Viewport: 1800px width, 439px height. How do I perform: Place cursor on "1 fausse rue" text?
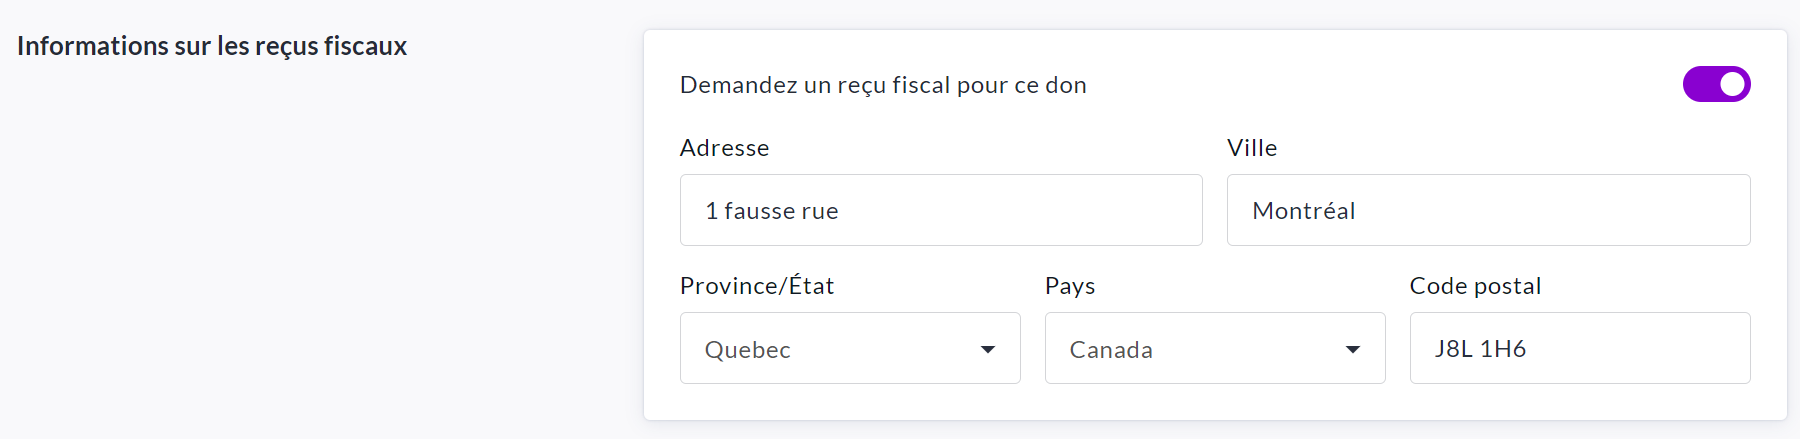pos(772,211)
